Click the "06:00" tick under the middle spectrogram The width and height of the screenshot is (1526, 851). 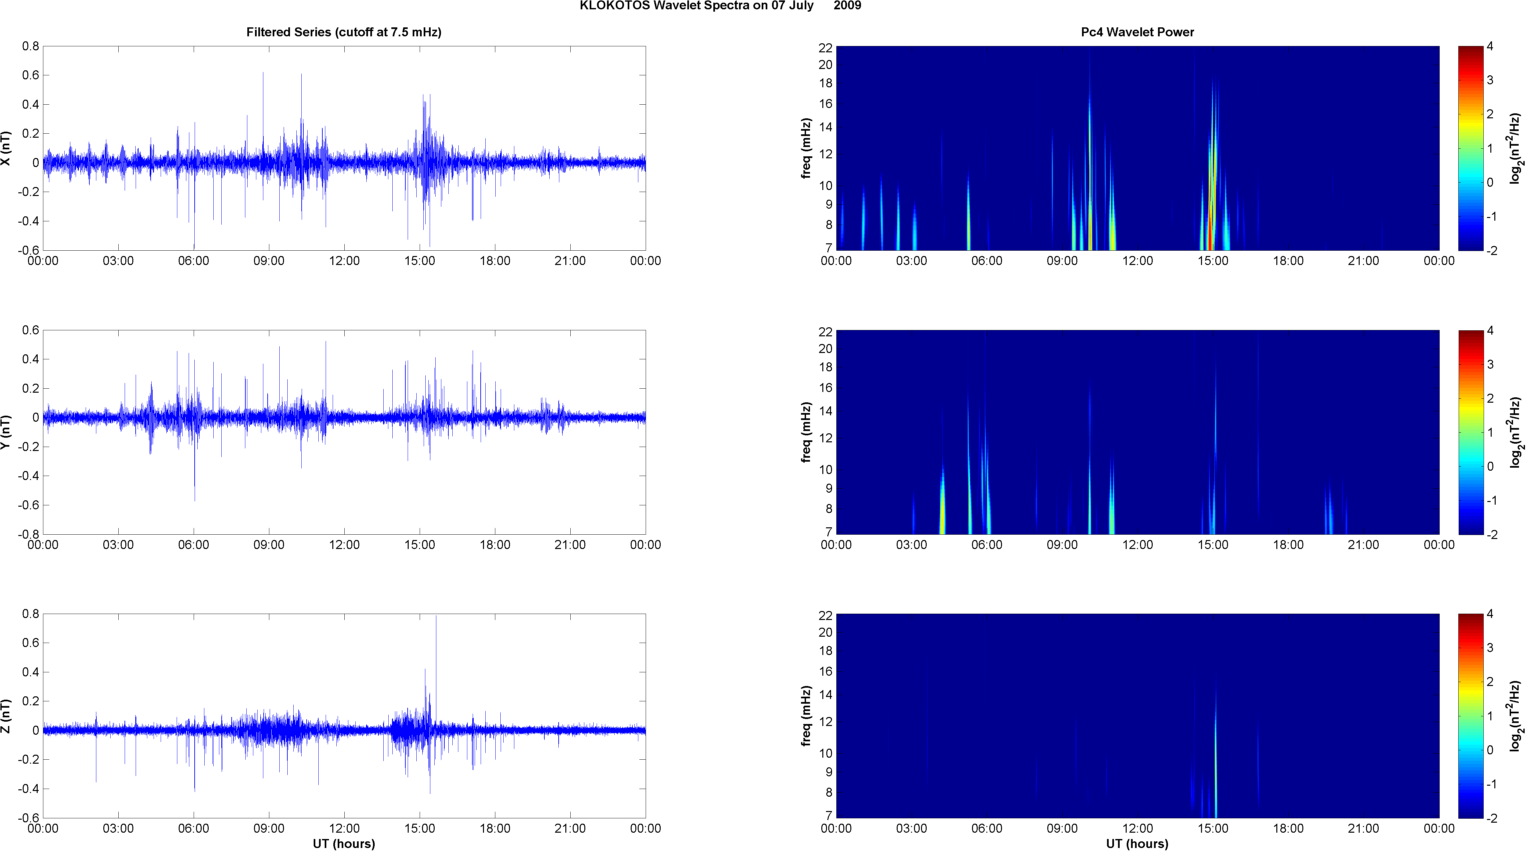tap(987, 545)
